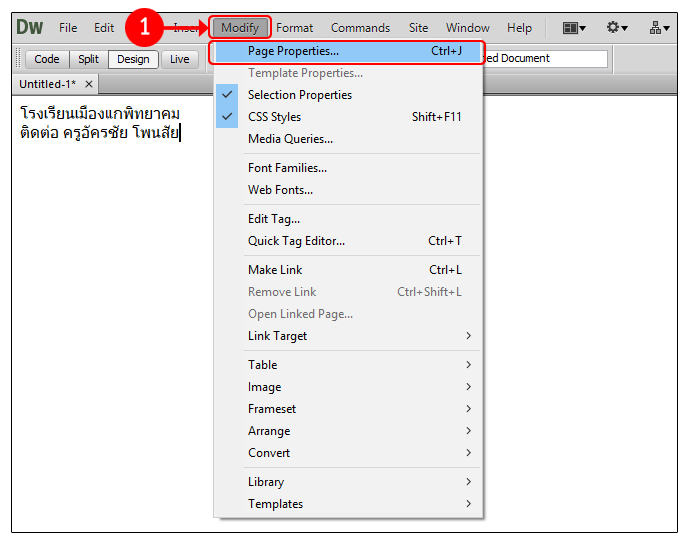The width and height of the screenshot is (691, 539).
Task: Select Page Properties menu item
Action: tap(293, 51)
